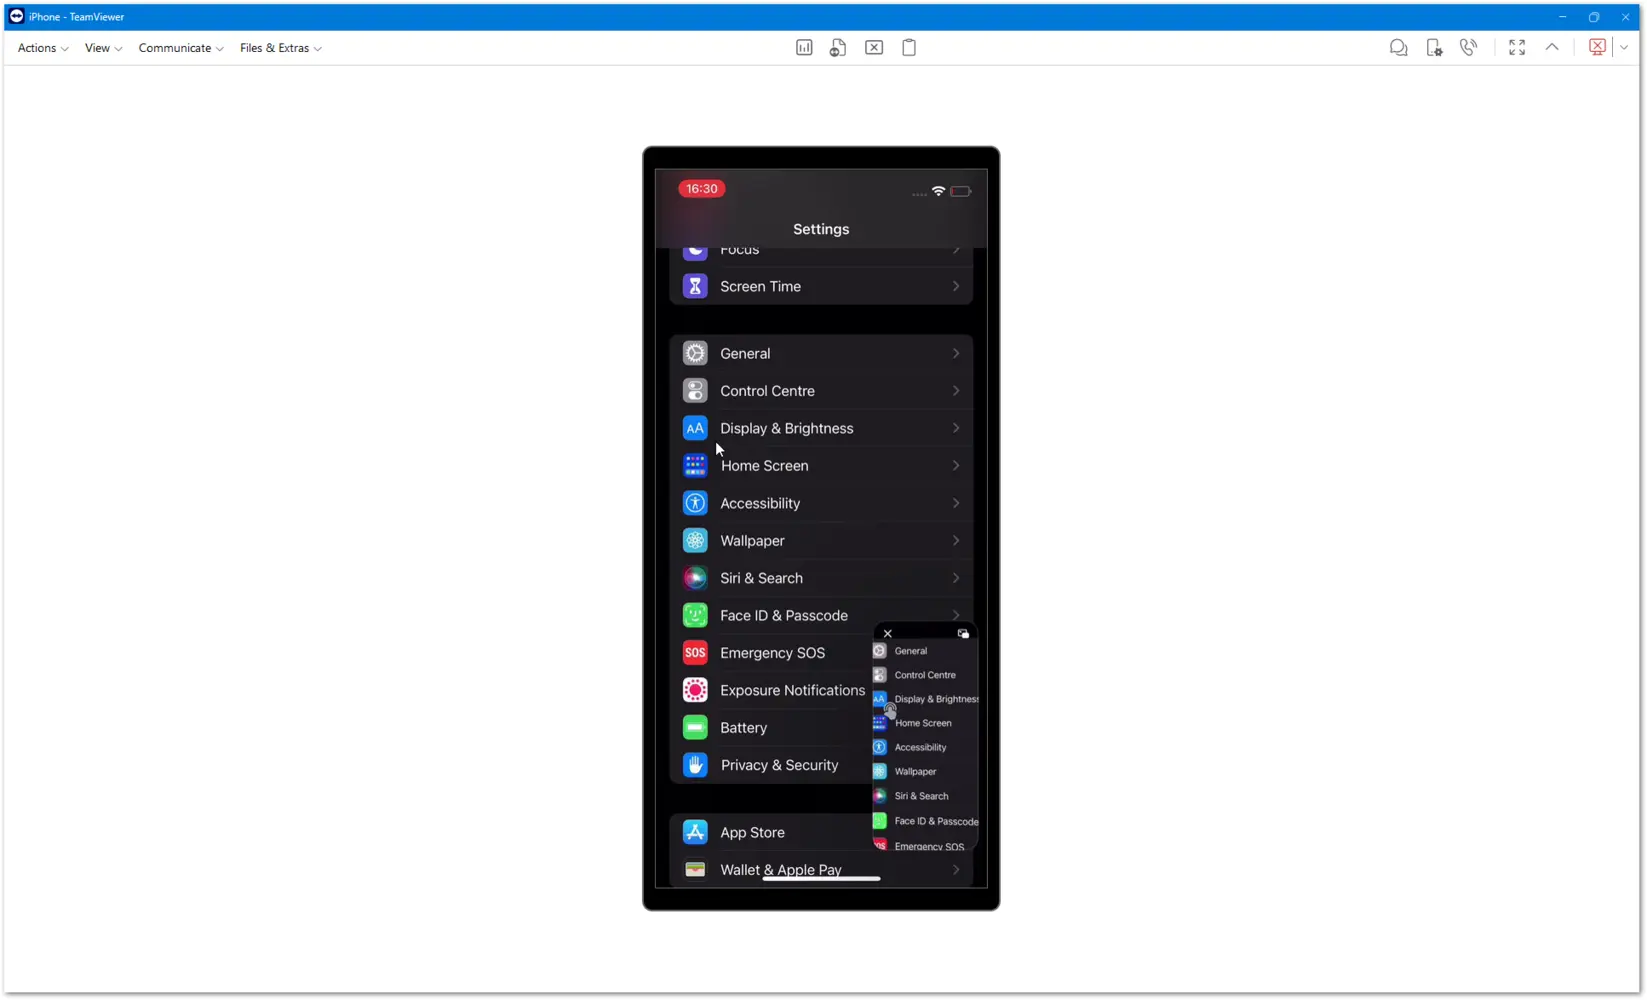Select Control Centre in the floating preview

pyautogui.click(x=925, y=675)
